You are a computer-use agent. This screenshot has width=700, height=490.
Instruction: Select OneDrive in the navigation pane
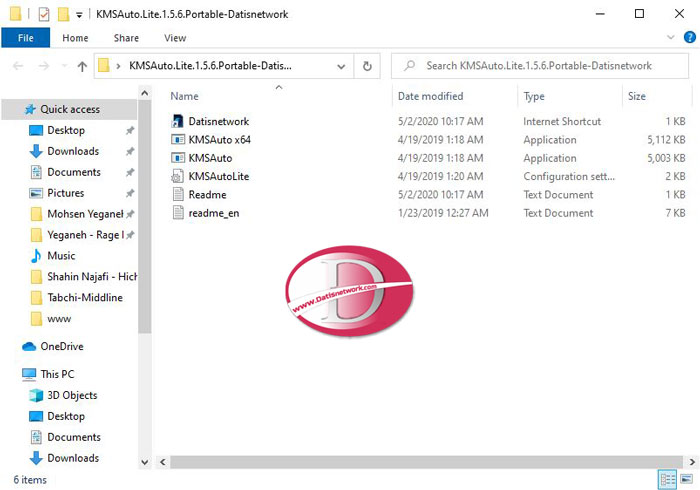[62, 347]
